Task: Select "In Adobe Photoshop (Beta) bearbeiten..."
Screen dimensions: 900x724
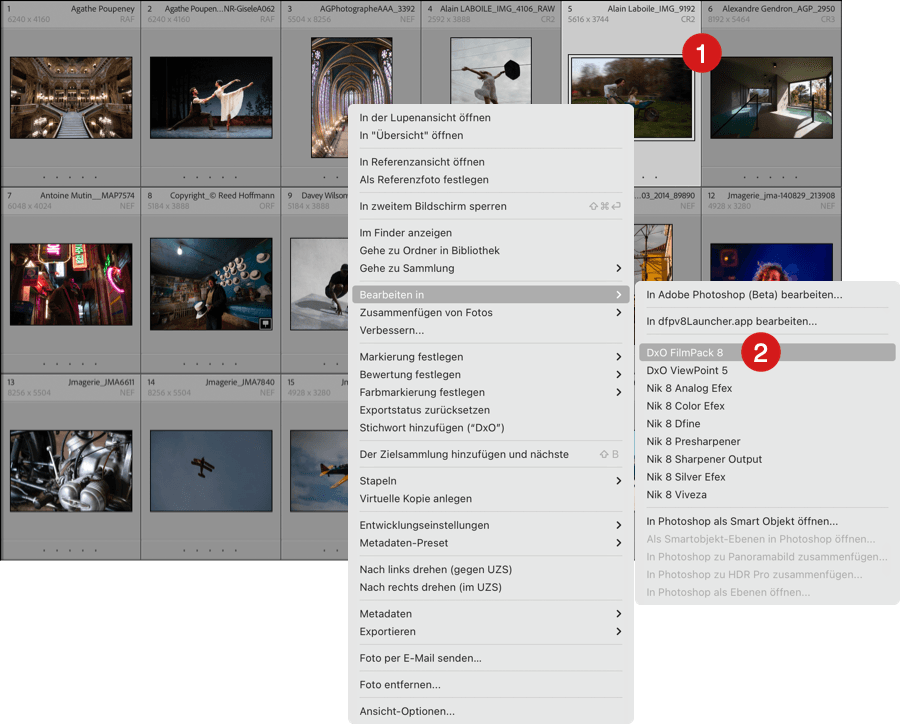Action: (x=744, y=295)
